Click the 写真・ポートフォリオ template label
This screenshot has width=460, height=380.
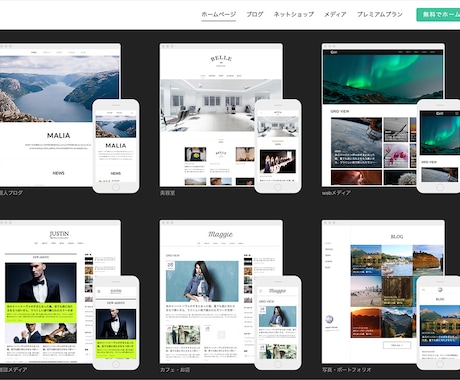346,369
